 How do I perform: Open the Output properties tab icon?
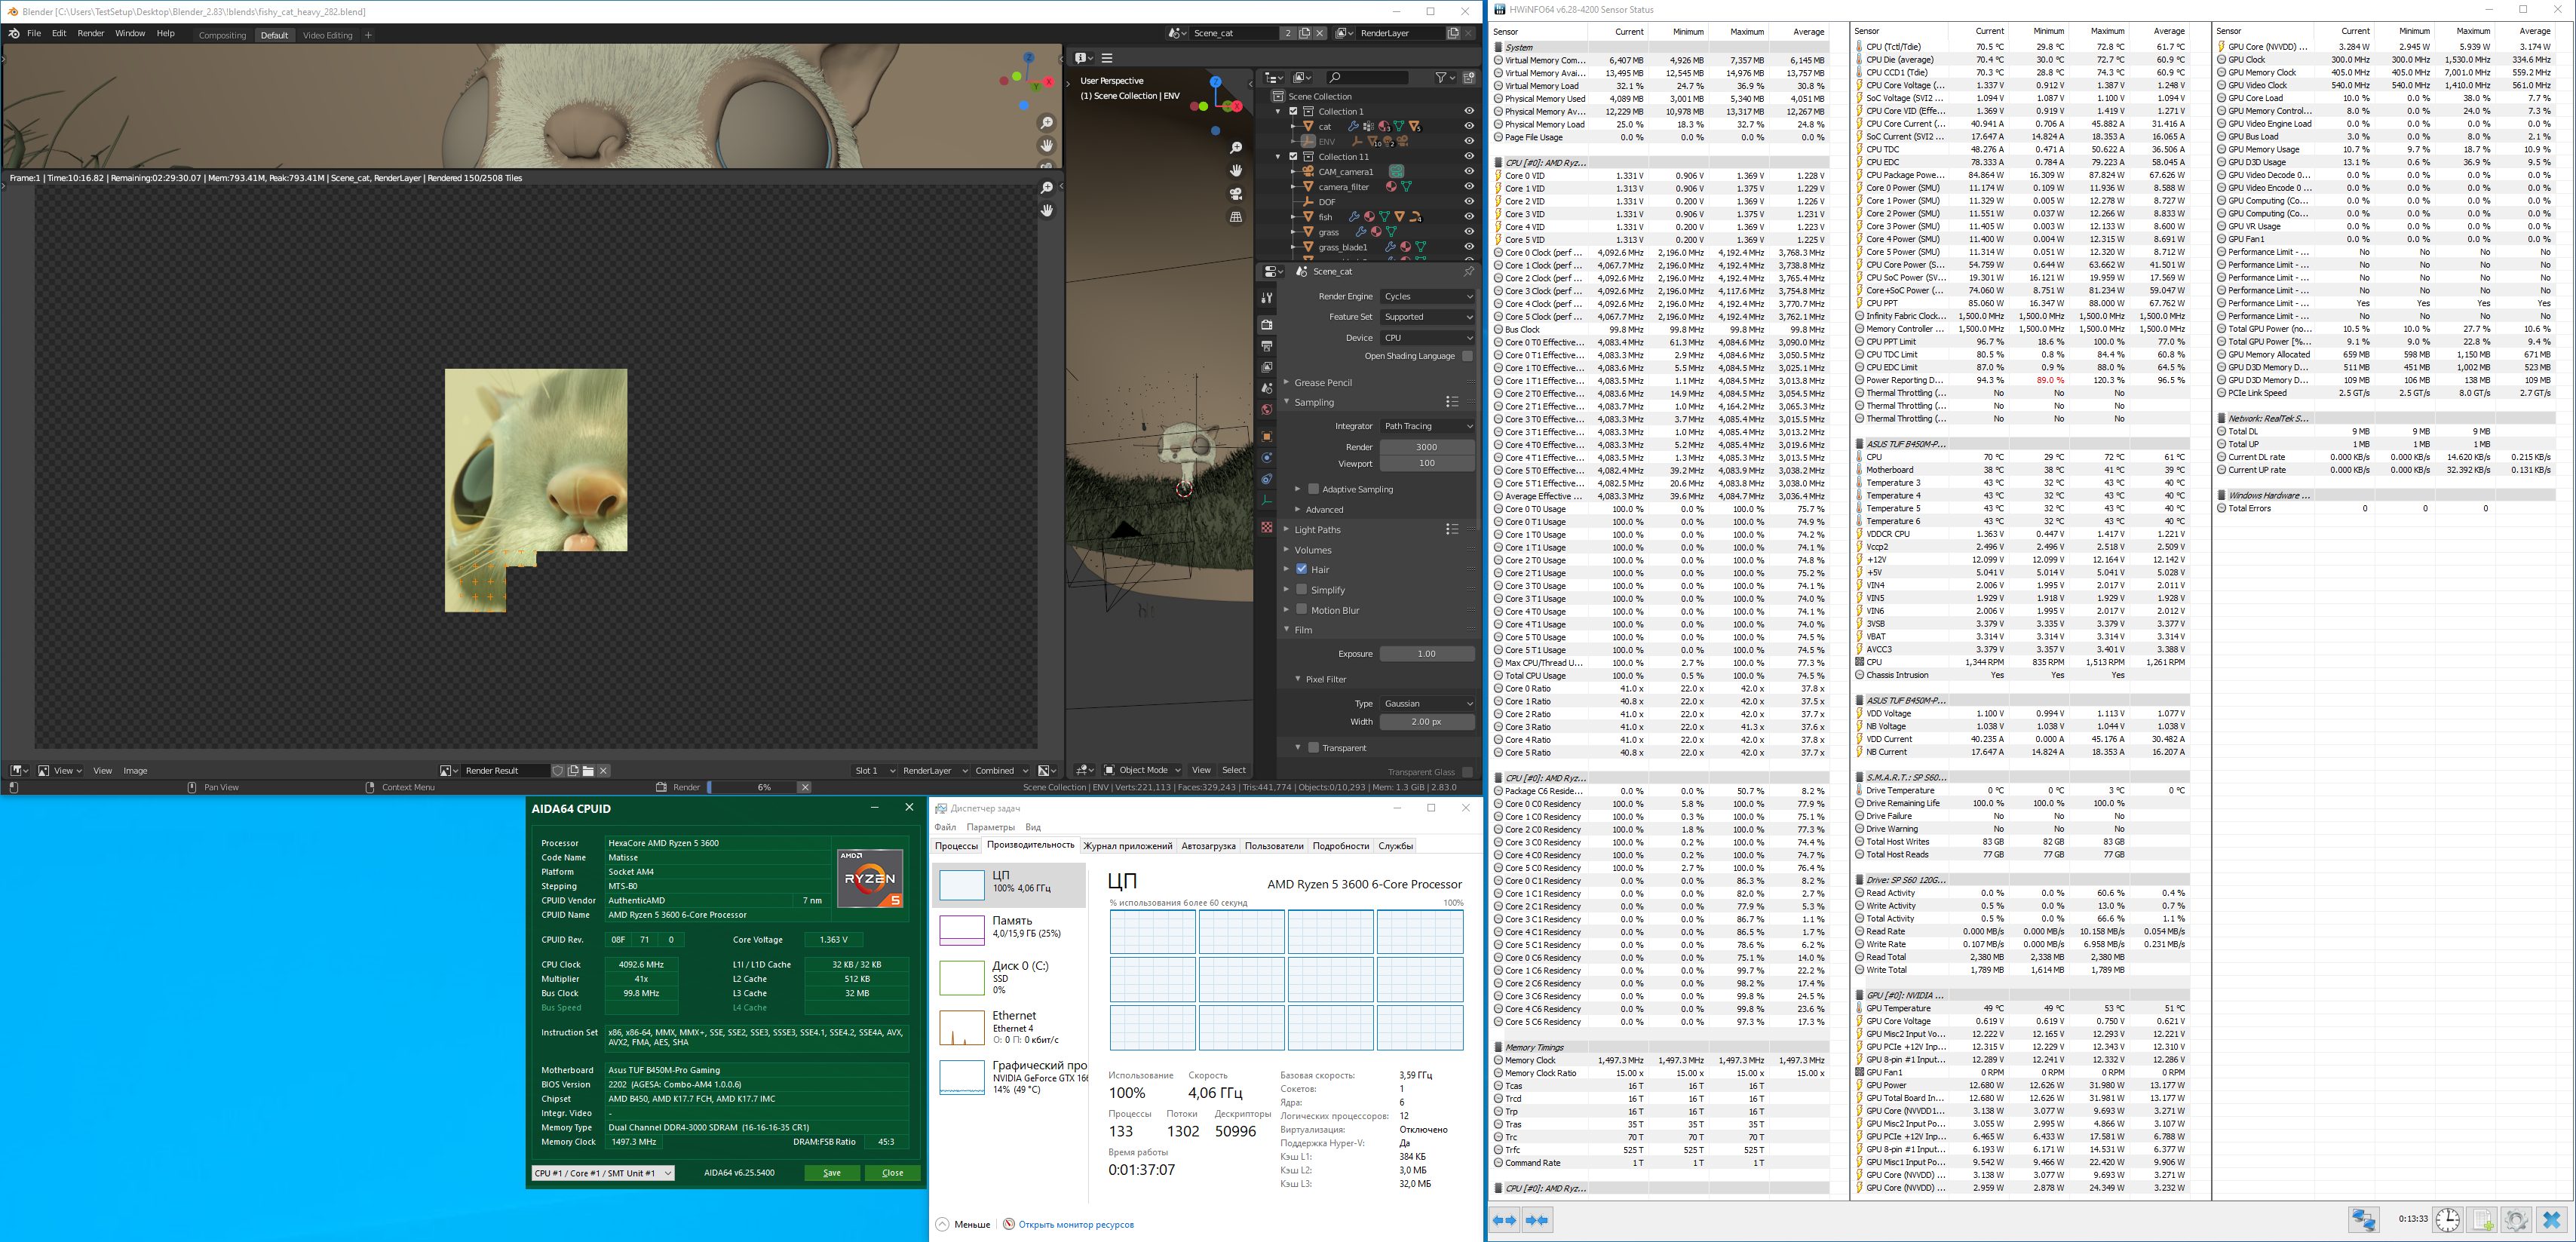(1266, 346)
